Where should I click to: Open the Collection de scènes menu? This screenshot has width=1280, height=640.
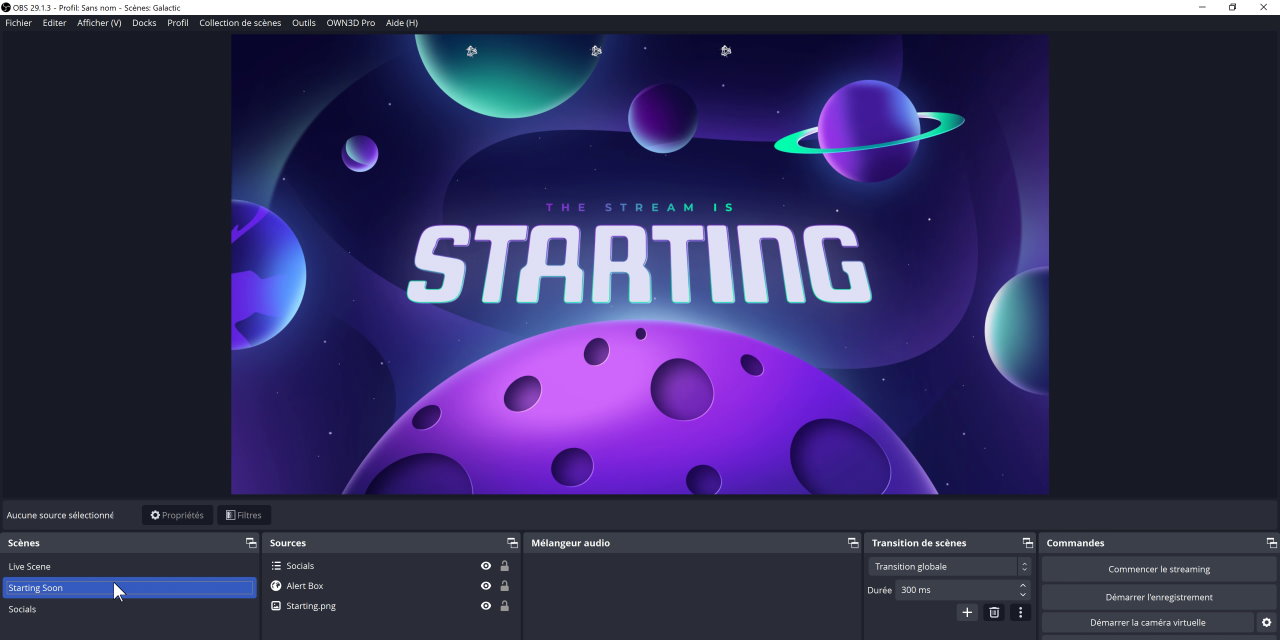[x=240, y=23]
